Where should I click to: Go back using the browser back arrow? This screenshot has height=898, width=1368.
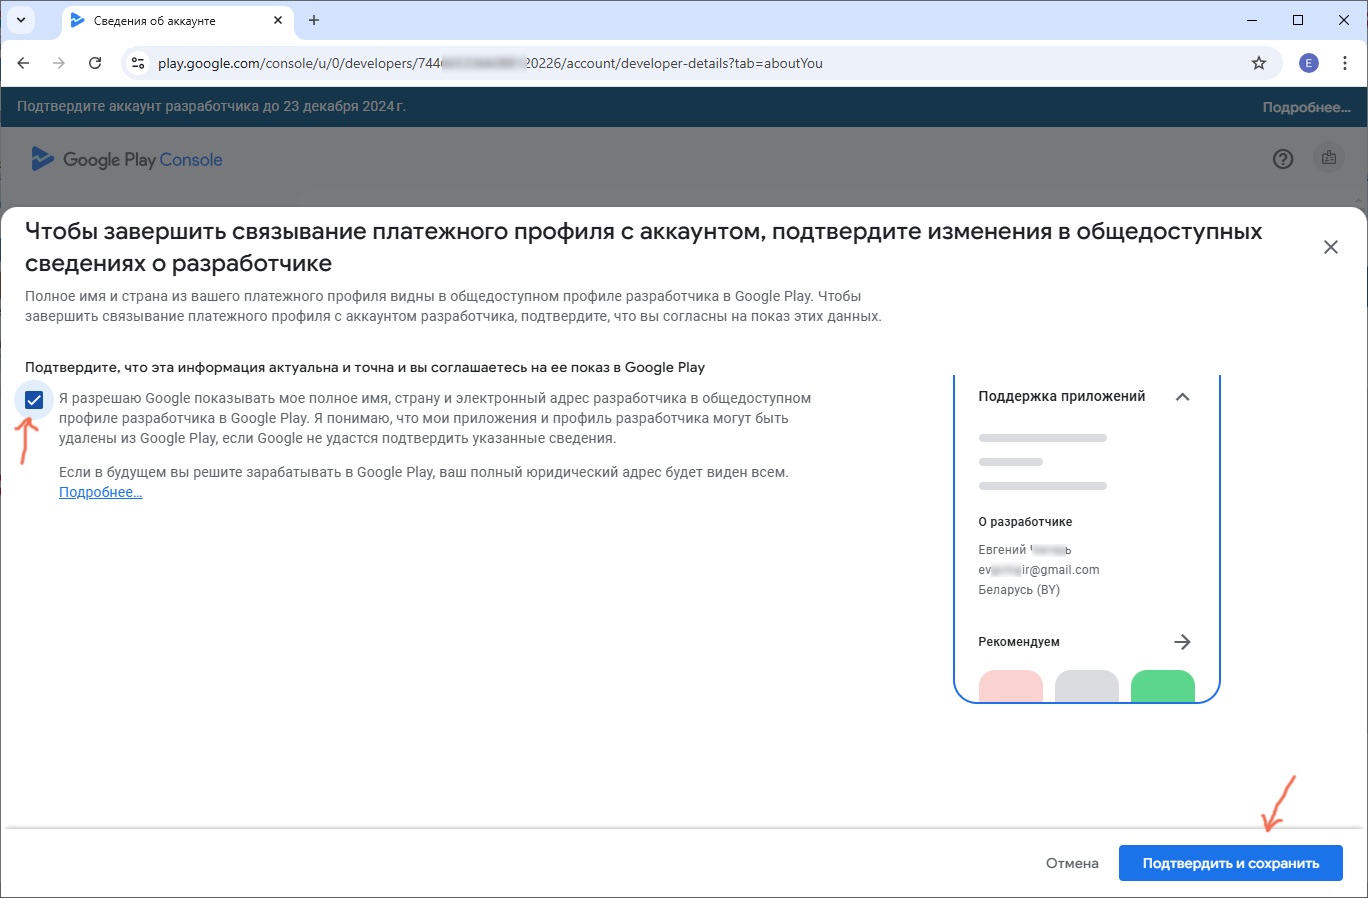tap(23, 63)
